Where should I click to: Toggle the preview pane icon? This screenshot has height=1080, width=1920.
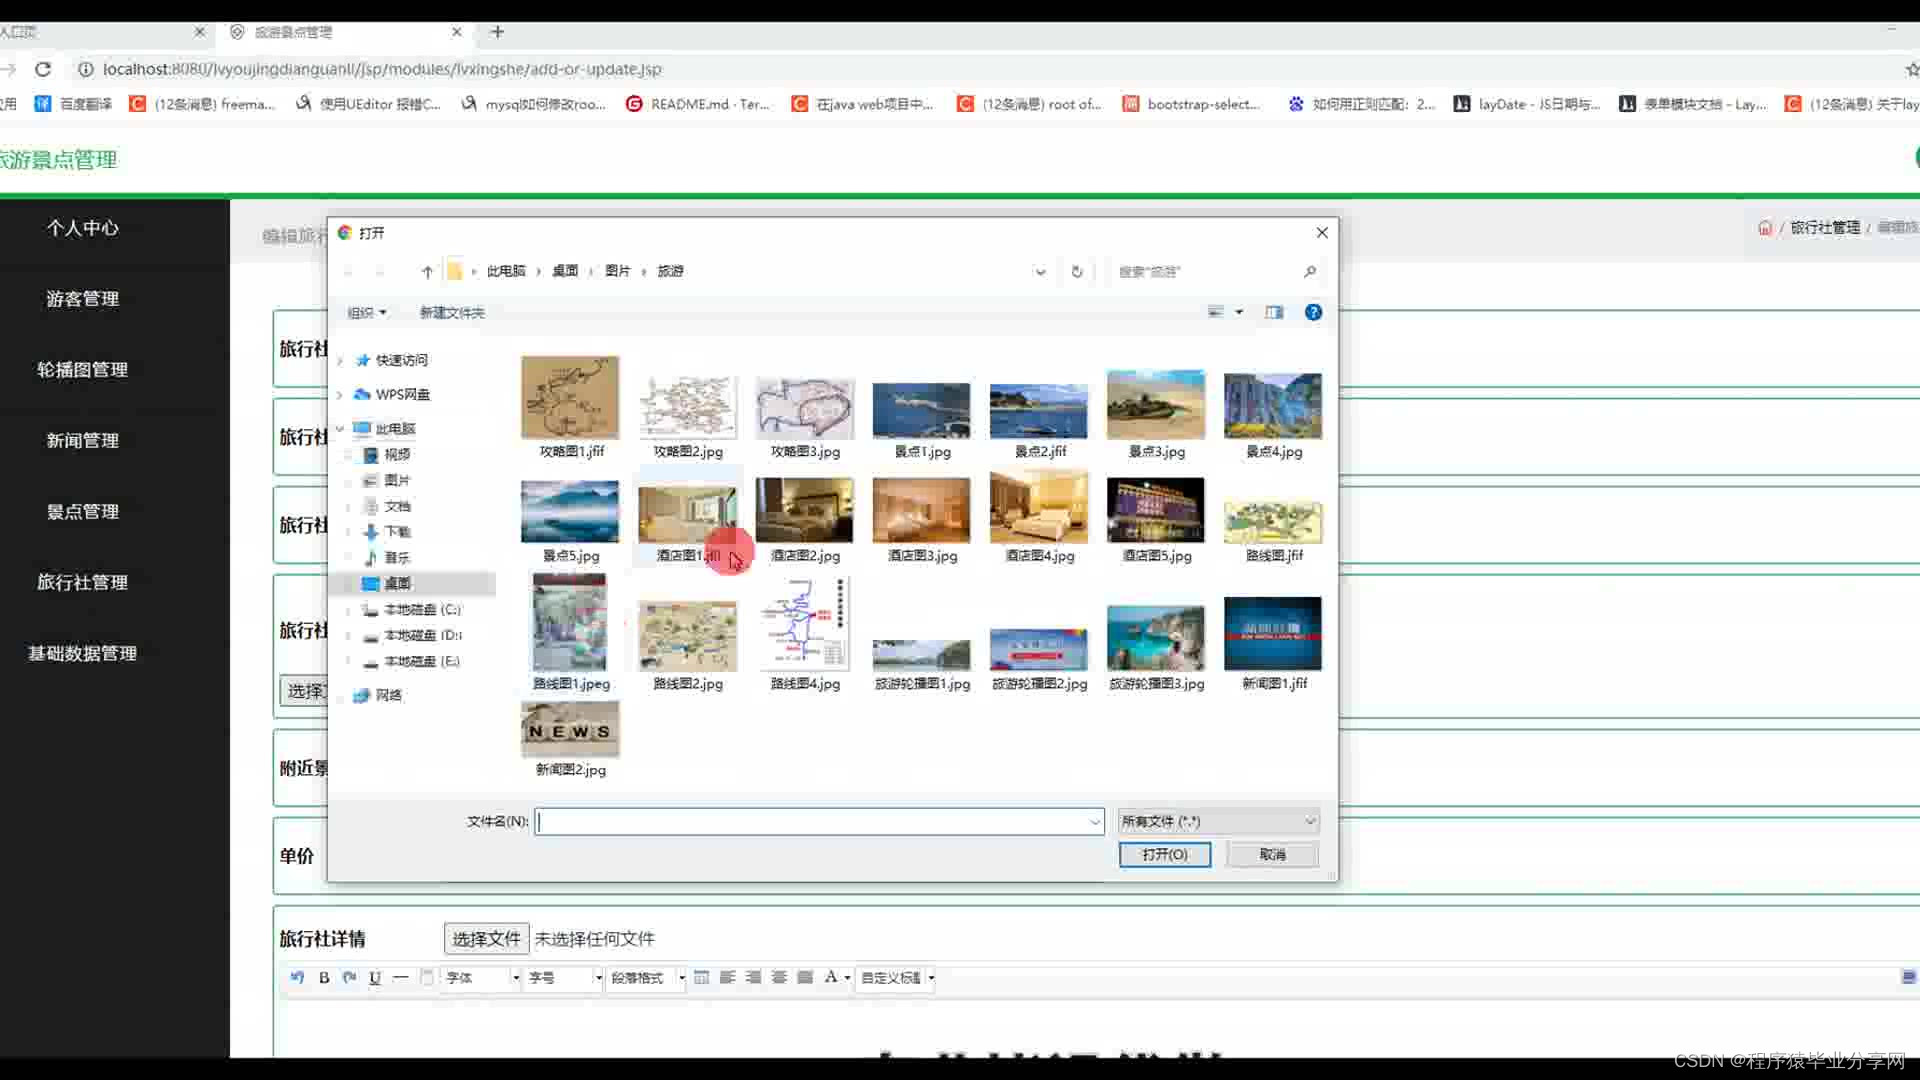[x=1274, y=312]
